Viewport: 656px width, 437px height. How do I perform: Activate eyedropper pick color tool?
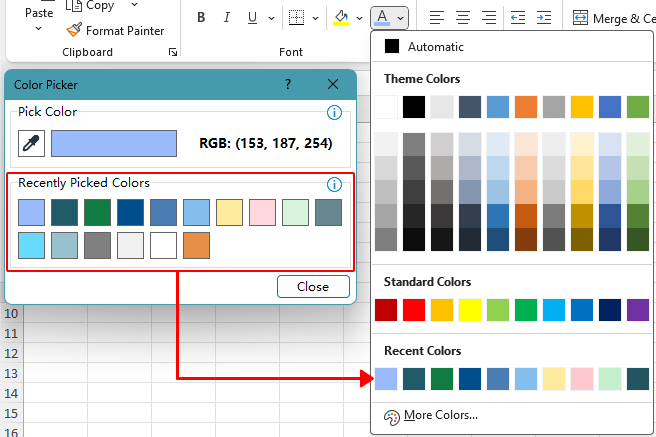click(32, 143)
